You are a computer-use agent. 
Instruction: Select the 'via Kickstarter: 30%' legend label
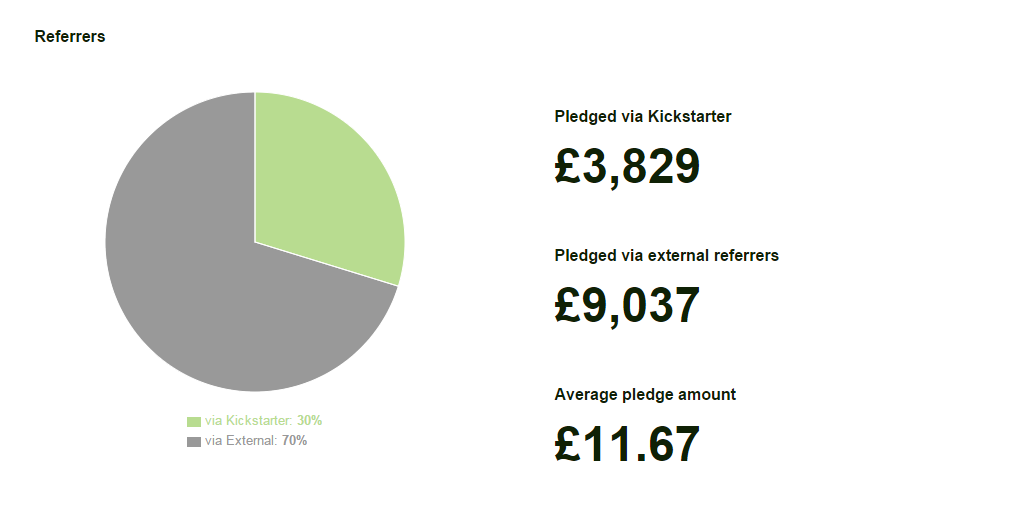[263, 421]
